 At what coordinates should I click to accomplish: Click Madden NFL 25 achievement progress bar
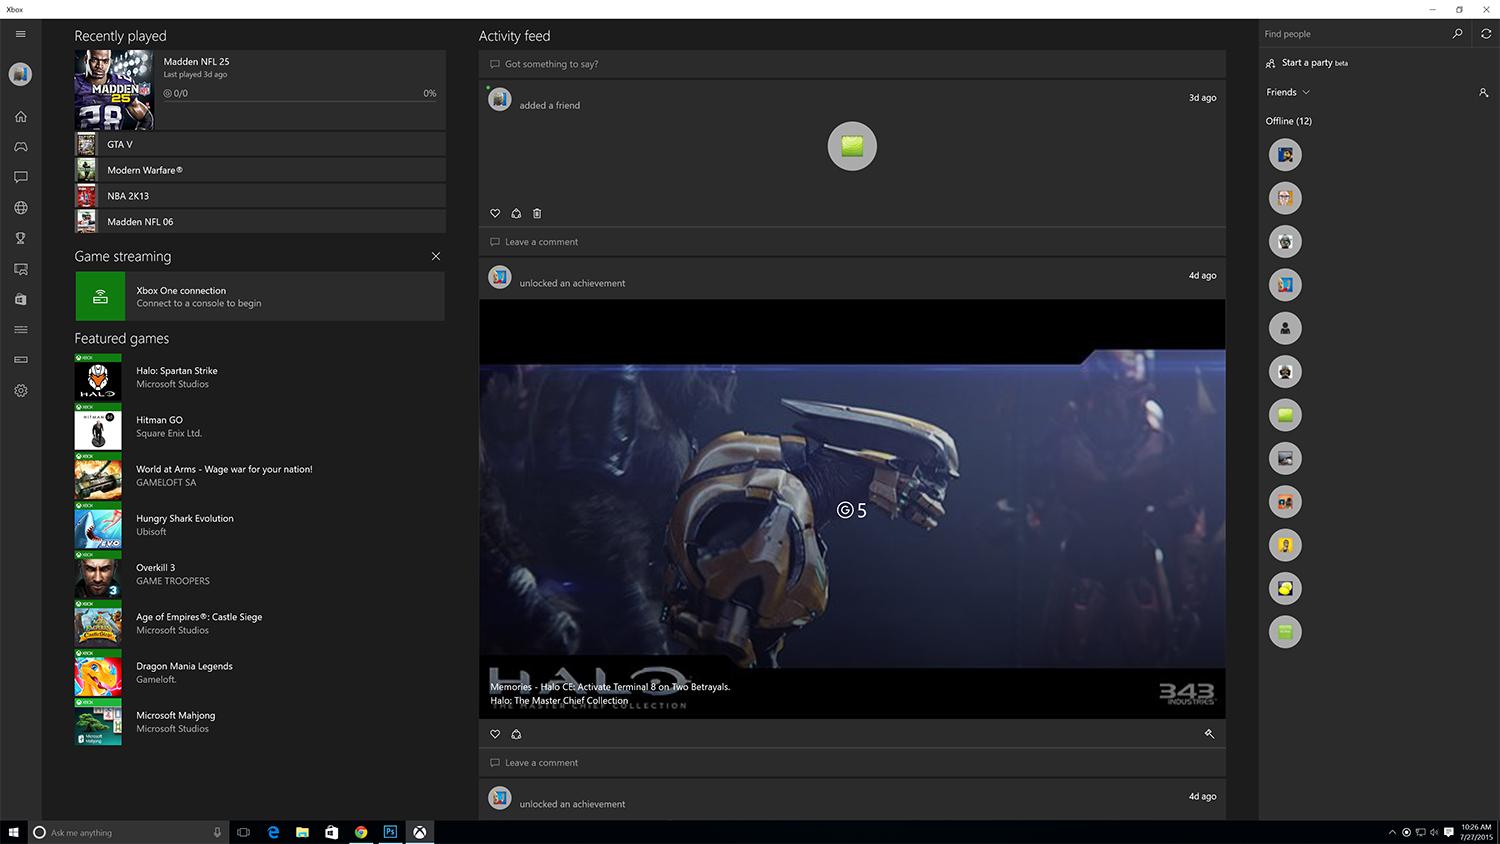(300, 100)
